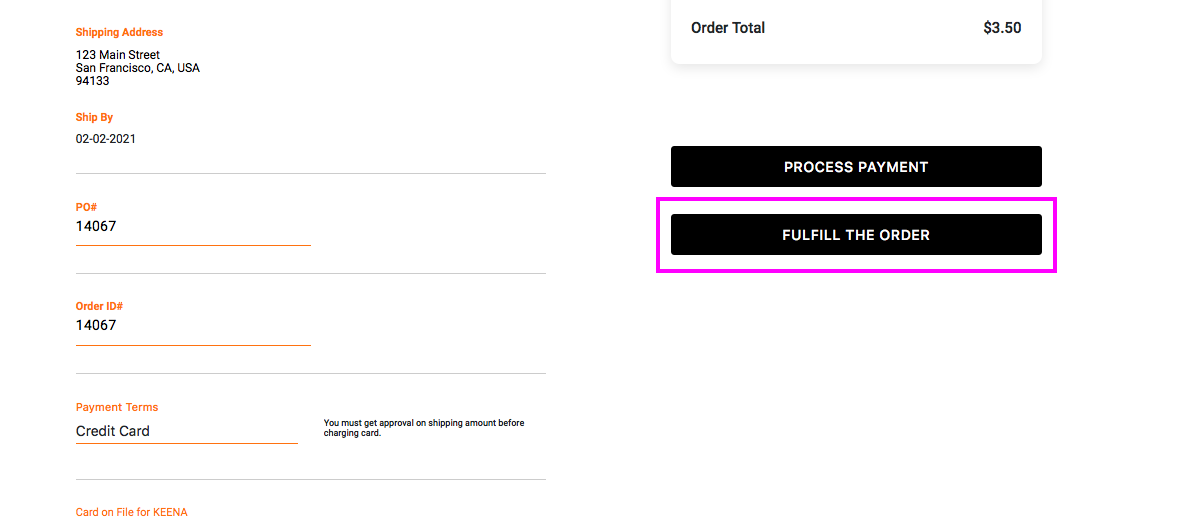Click the shipping approval note text
Image resolution: width=1188 pixels, height=523 pixels.
coord(423,428)
